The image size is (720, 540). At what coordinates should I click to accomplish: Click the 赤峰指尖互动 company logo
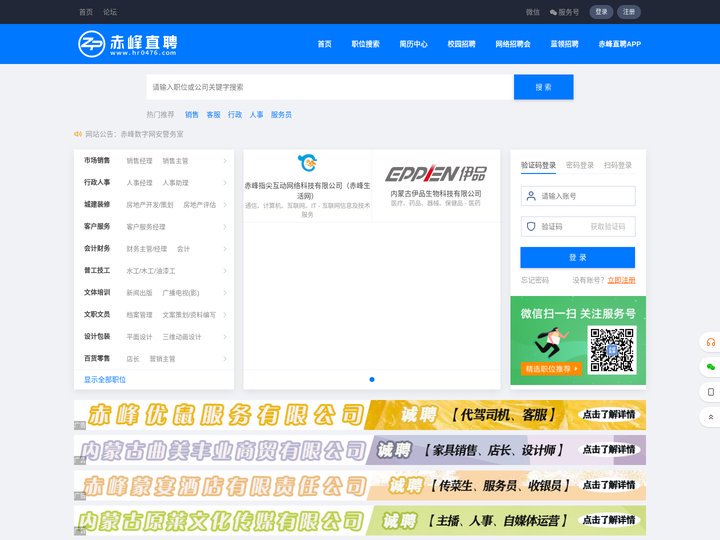coord(307,163)
